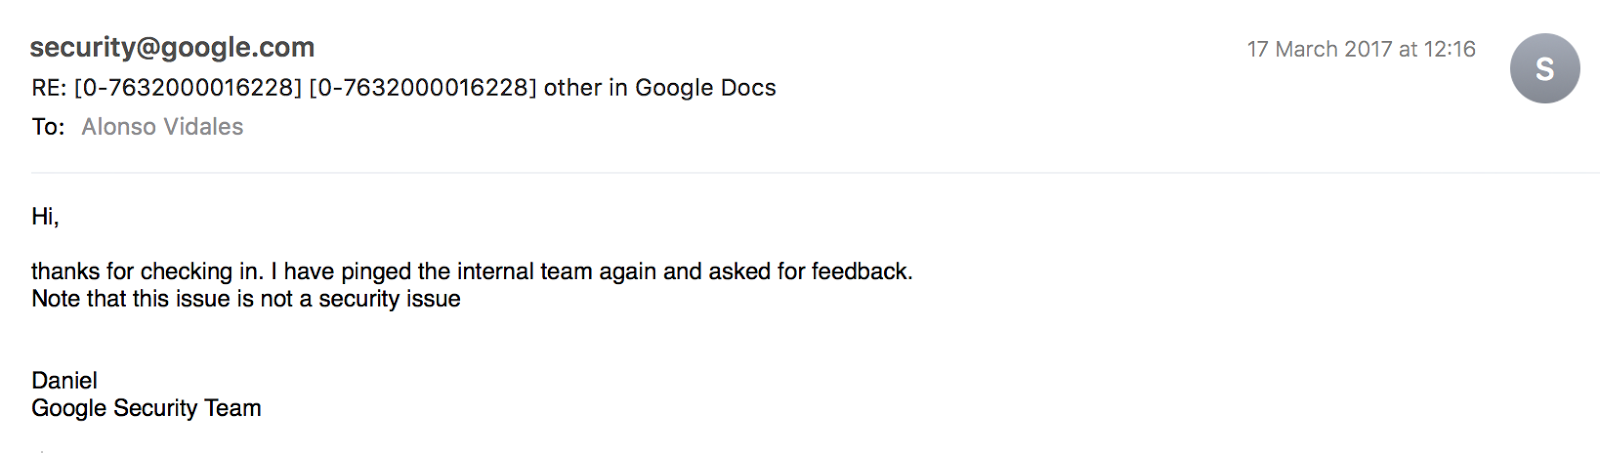Viewport: 1600px width, 455px height.
Task: Click the RE: prefix in the subject
Action: click(49, 88)
